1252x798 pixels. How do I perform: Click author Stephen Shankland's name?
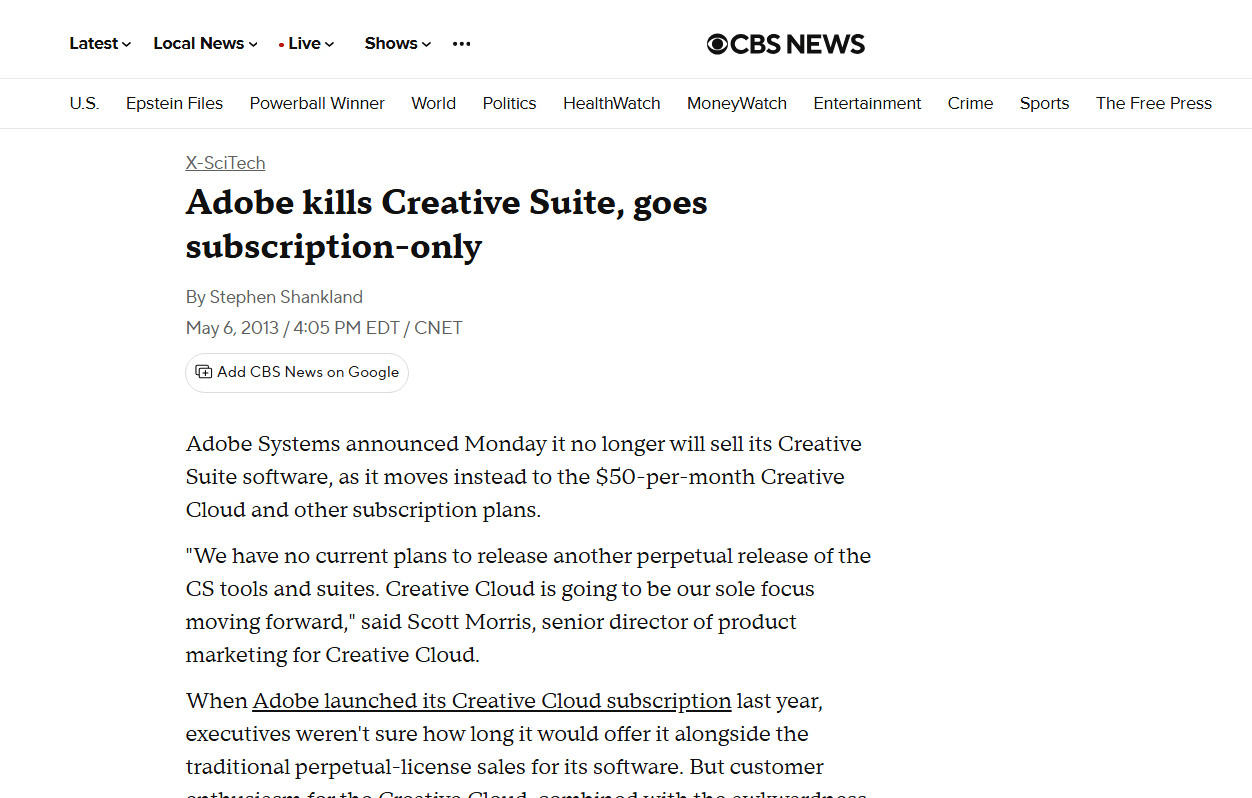[286, 297]
